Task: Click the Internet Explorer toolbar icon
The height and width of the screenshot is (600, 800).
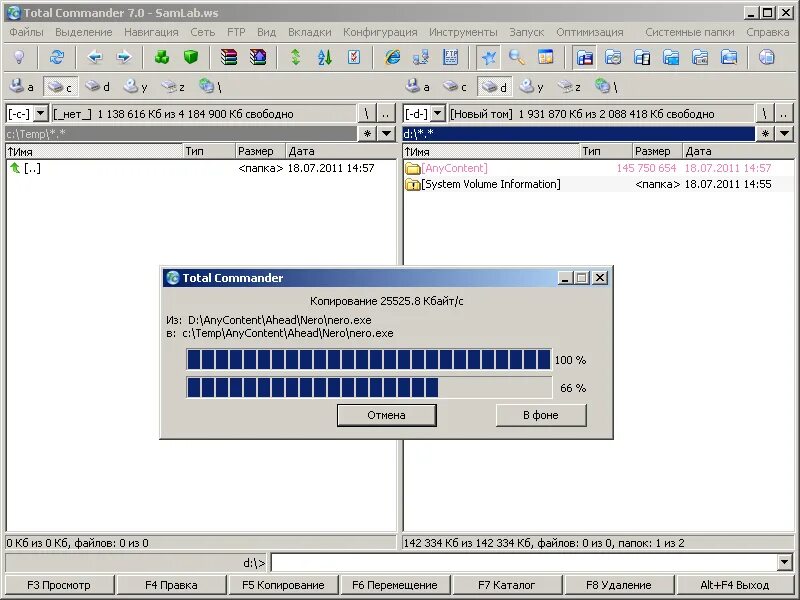Action: coord(392,57)
